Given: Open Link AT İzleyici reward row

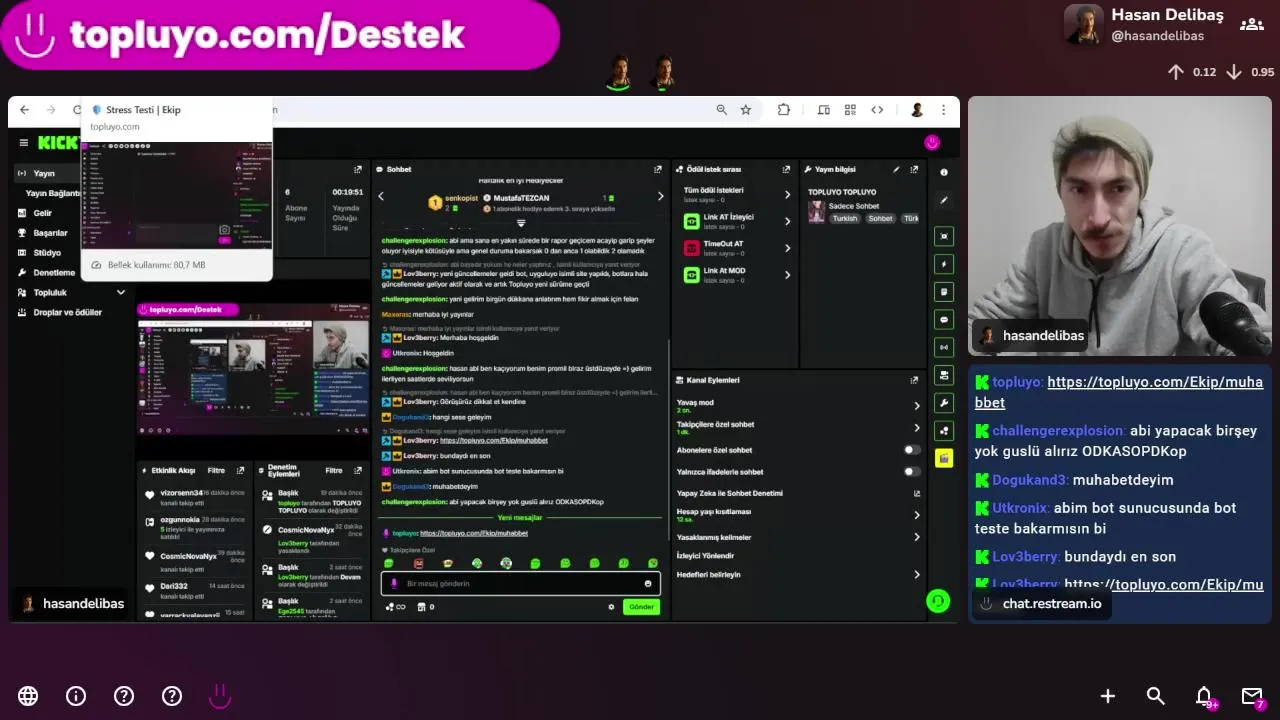Looking at the screenshot, I should [738, 221].
